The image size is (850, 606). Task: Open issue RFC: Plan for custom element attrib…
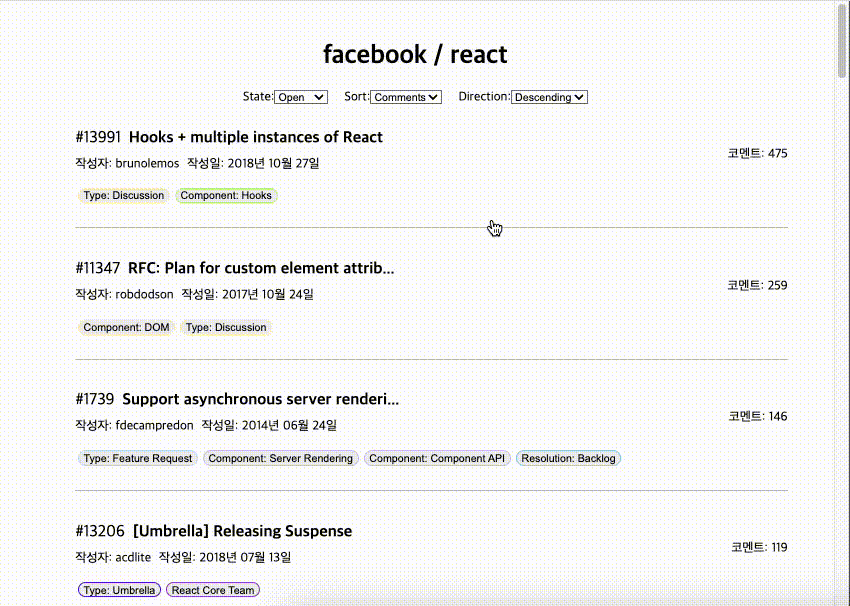[261, 268]
